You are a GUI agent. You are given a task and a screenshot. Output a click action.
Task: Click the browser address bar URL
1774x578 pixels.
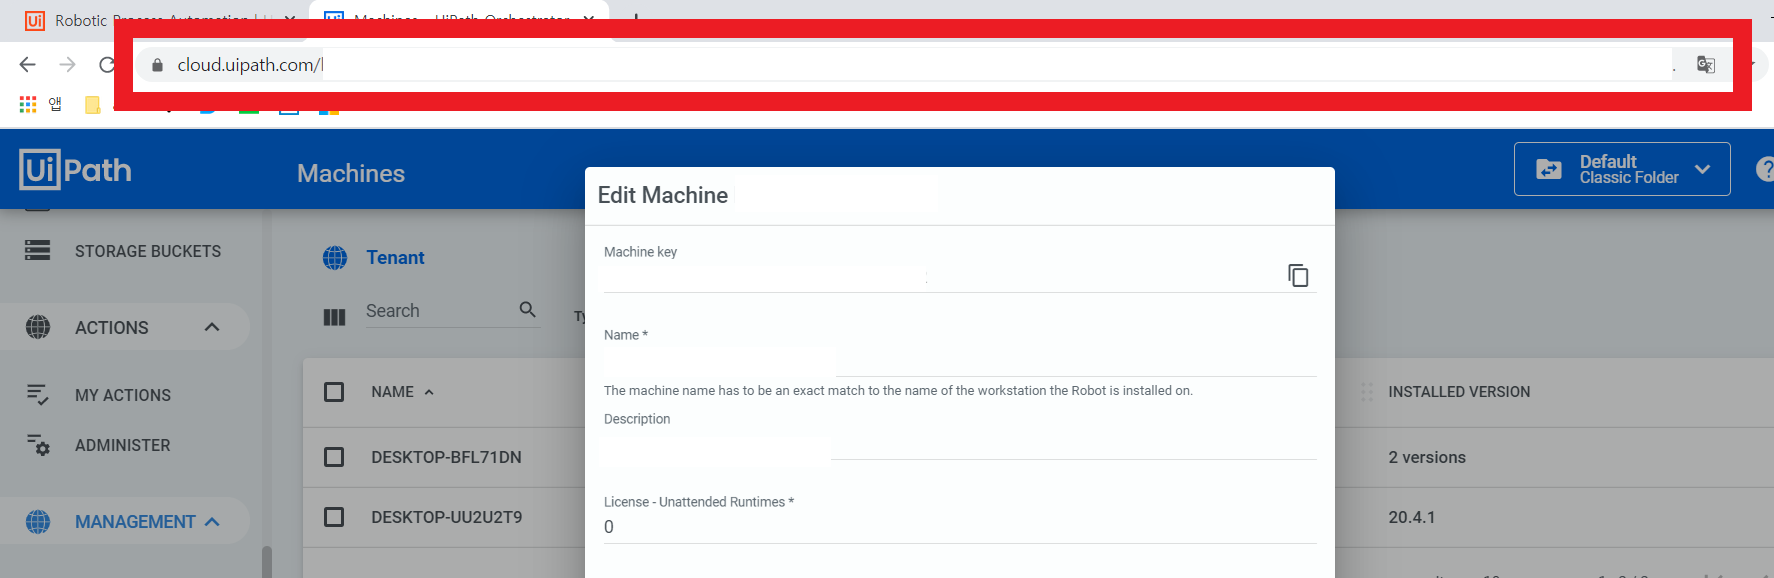tap(250, 65)
